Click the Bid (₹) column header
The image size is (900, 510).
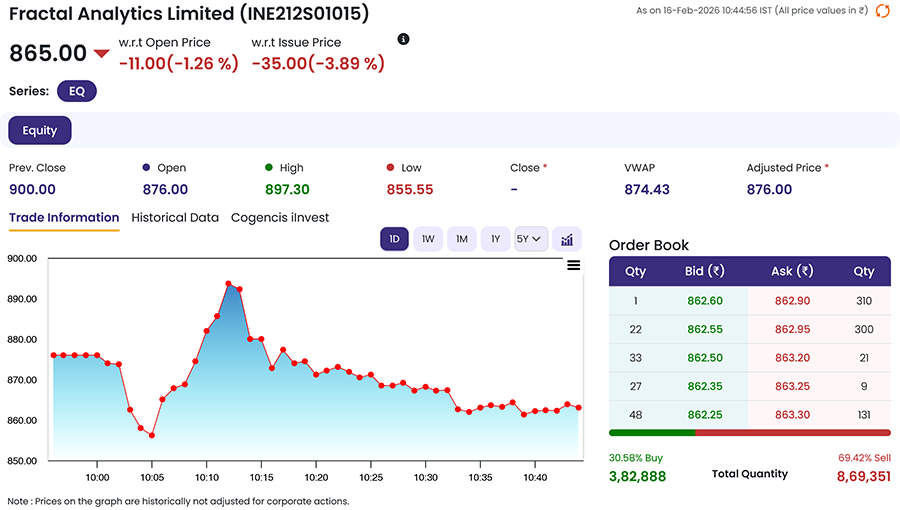pos(705,271)
